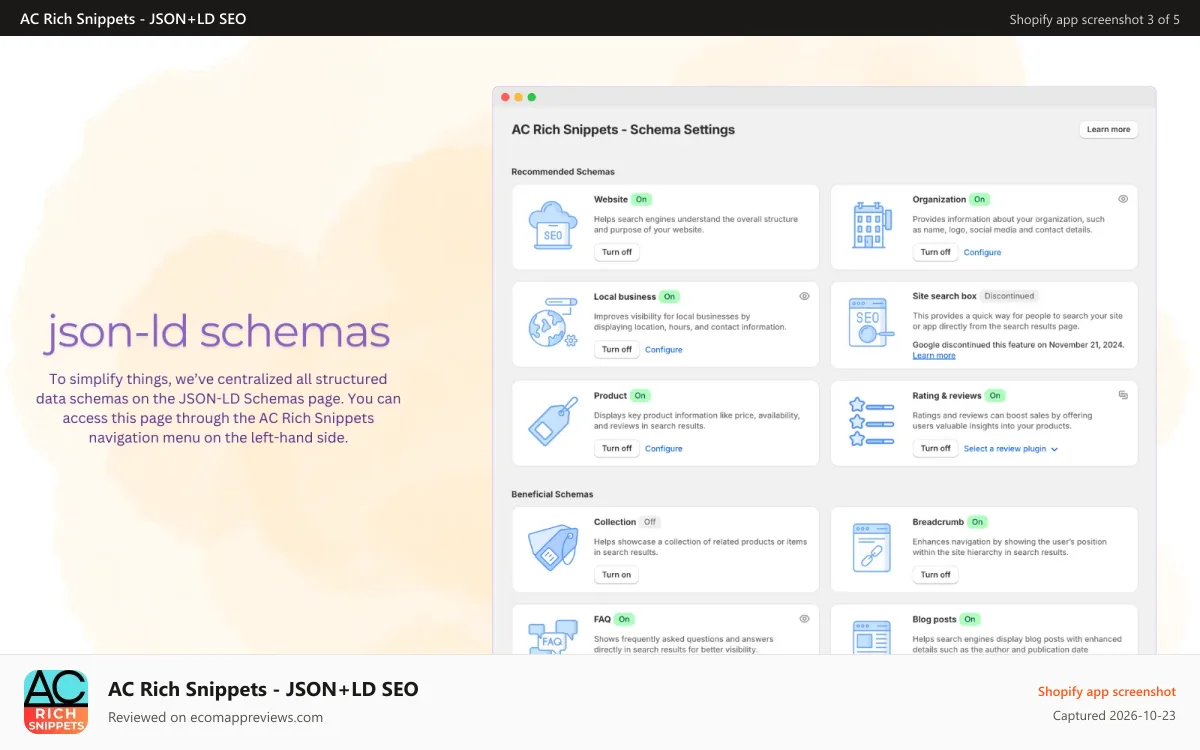Click the Organization building icon
Screen dimensions: 1200x750
[x=872, y=226]
